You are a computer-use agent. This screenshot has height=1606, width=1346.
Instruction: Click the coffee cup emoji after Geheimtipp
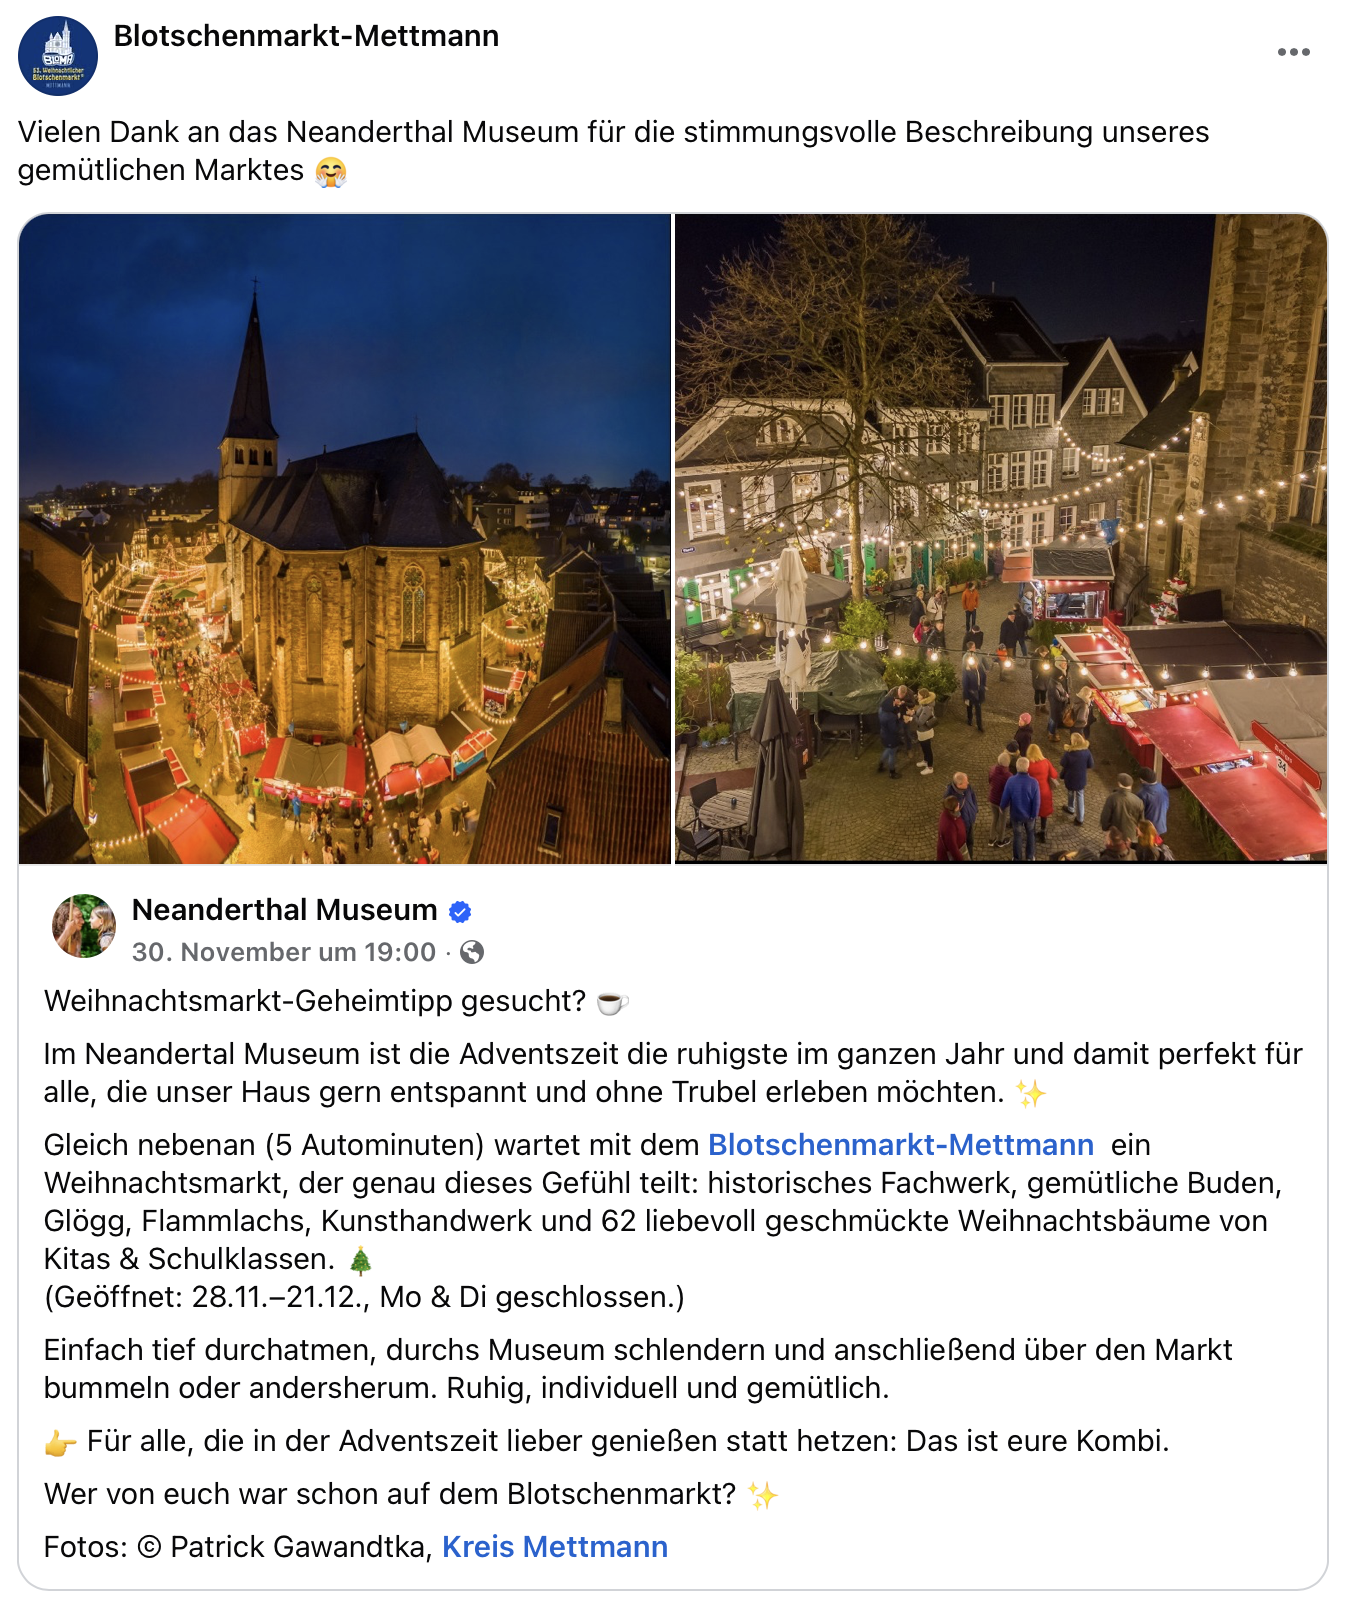click(612, 1002)
